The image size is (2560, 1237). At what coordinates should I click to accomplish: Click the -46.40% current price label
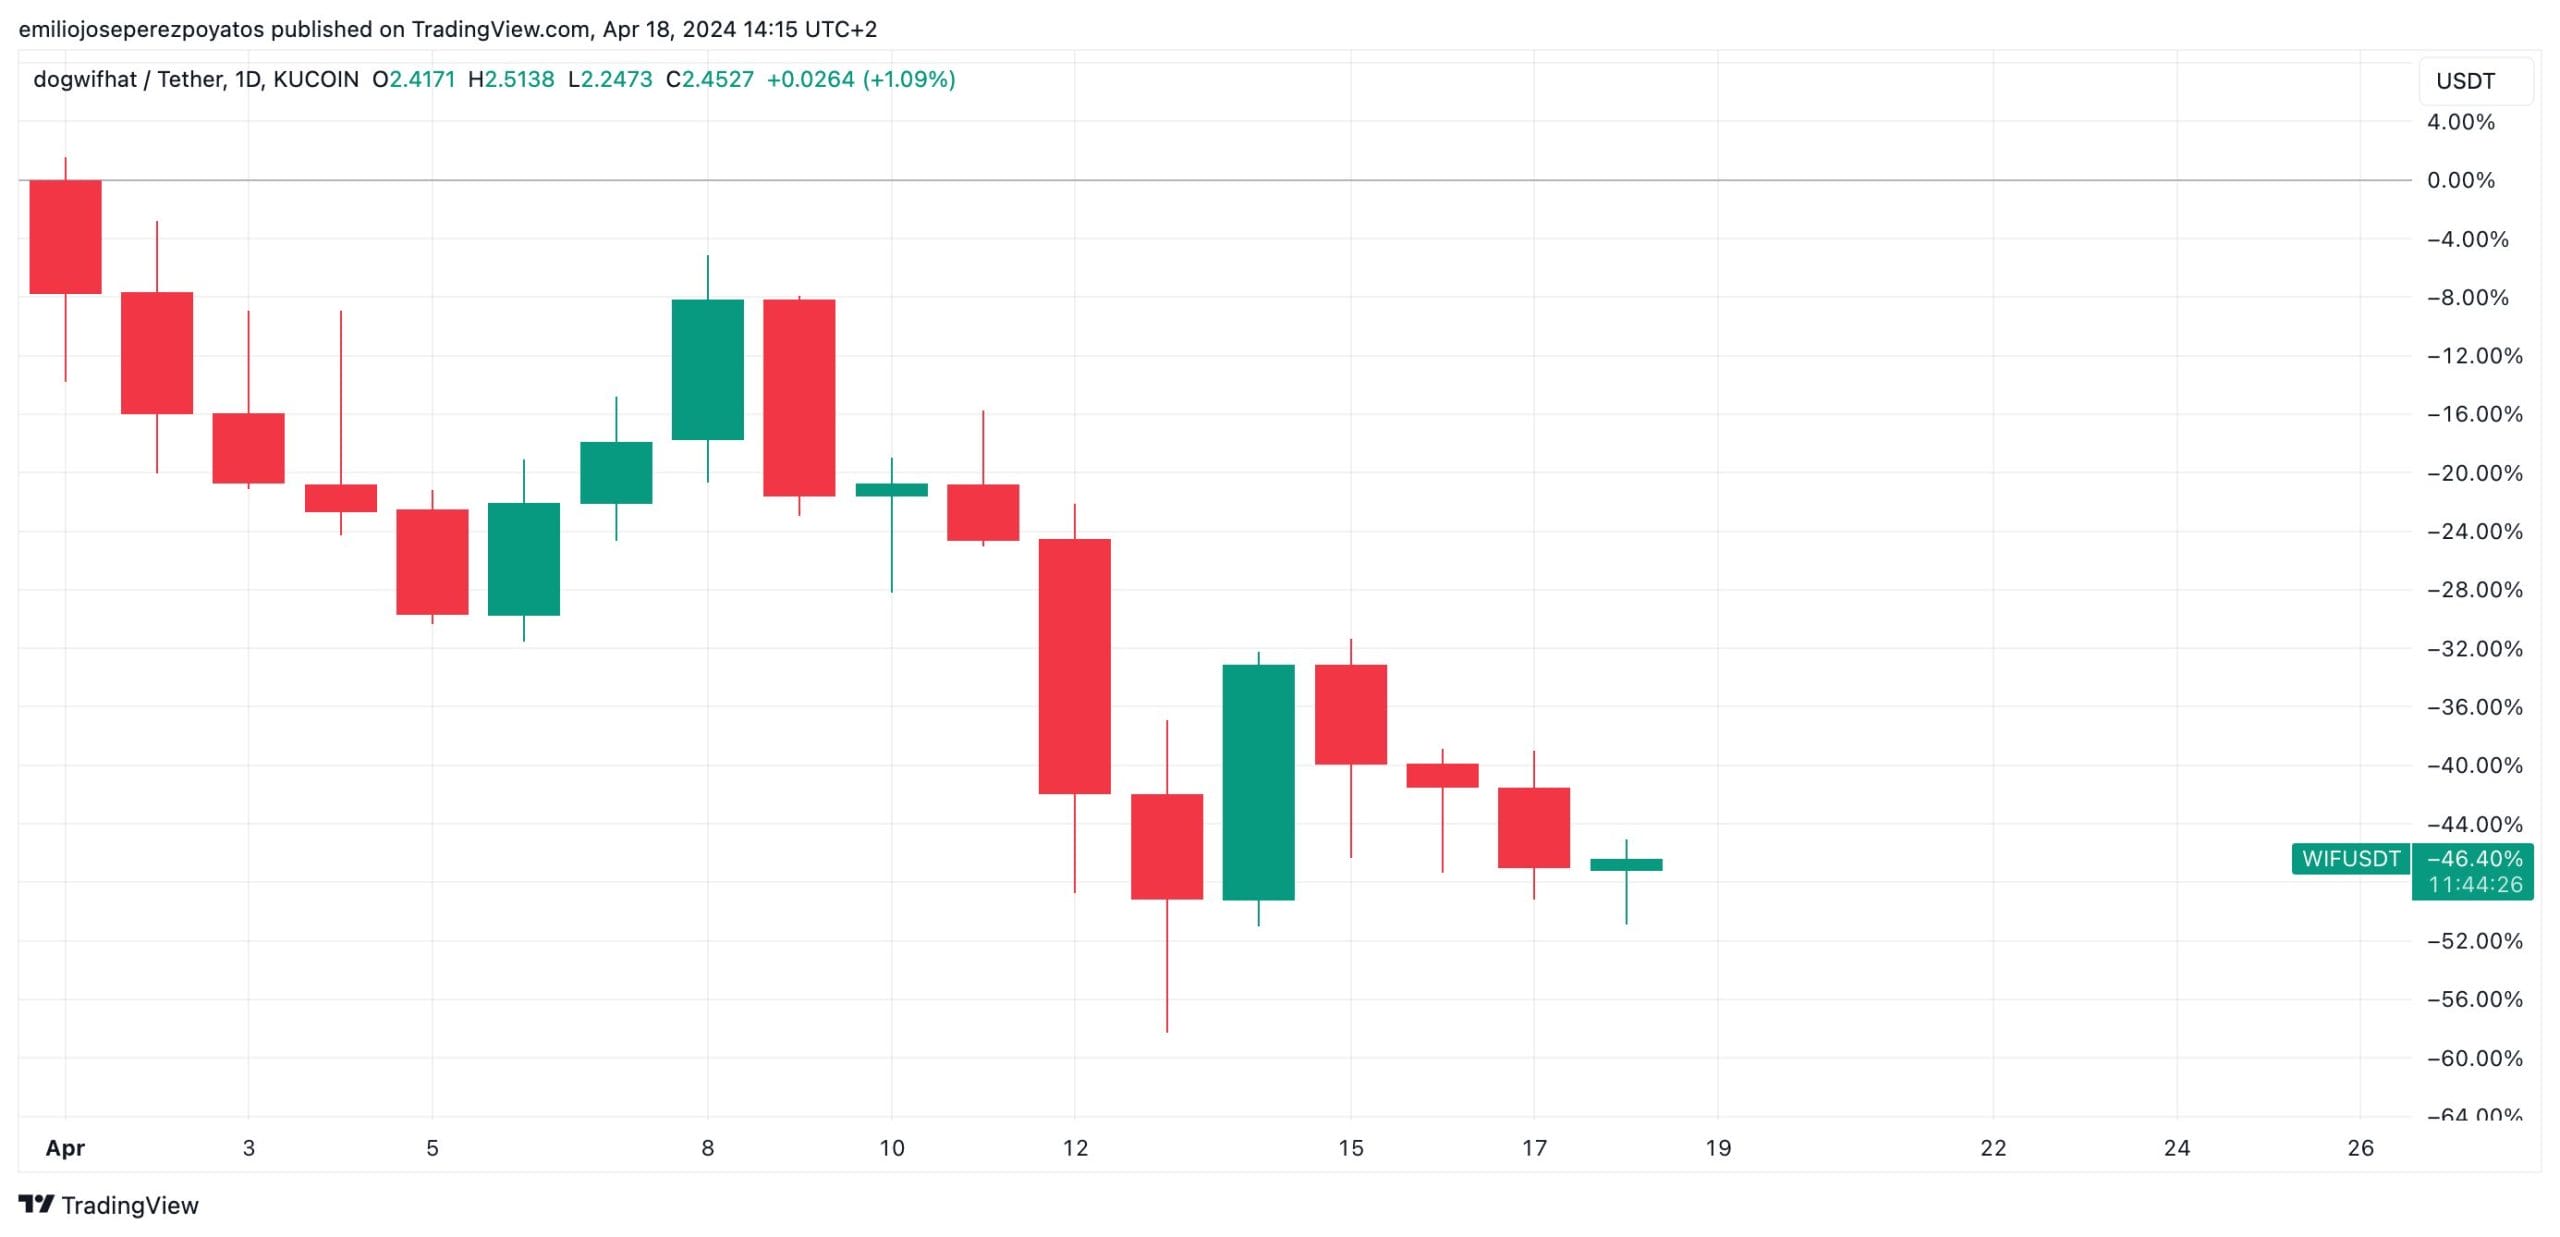pos(2474,859)
